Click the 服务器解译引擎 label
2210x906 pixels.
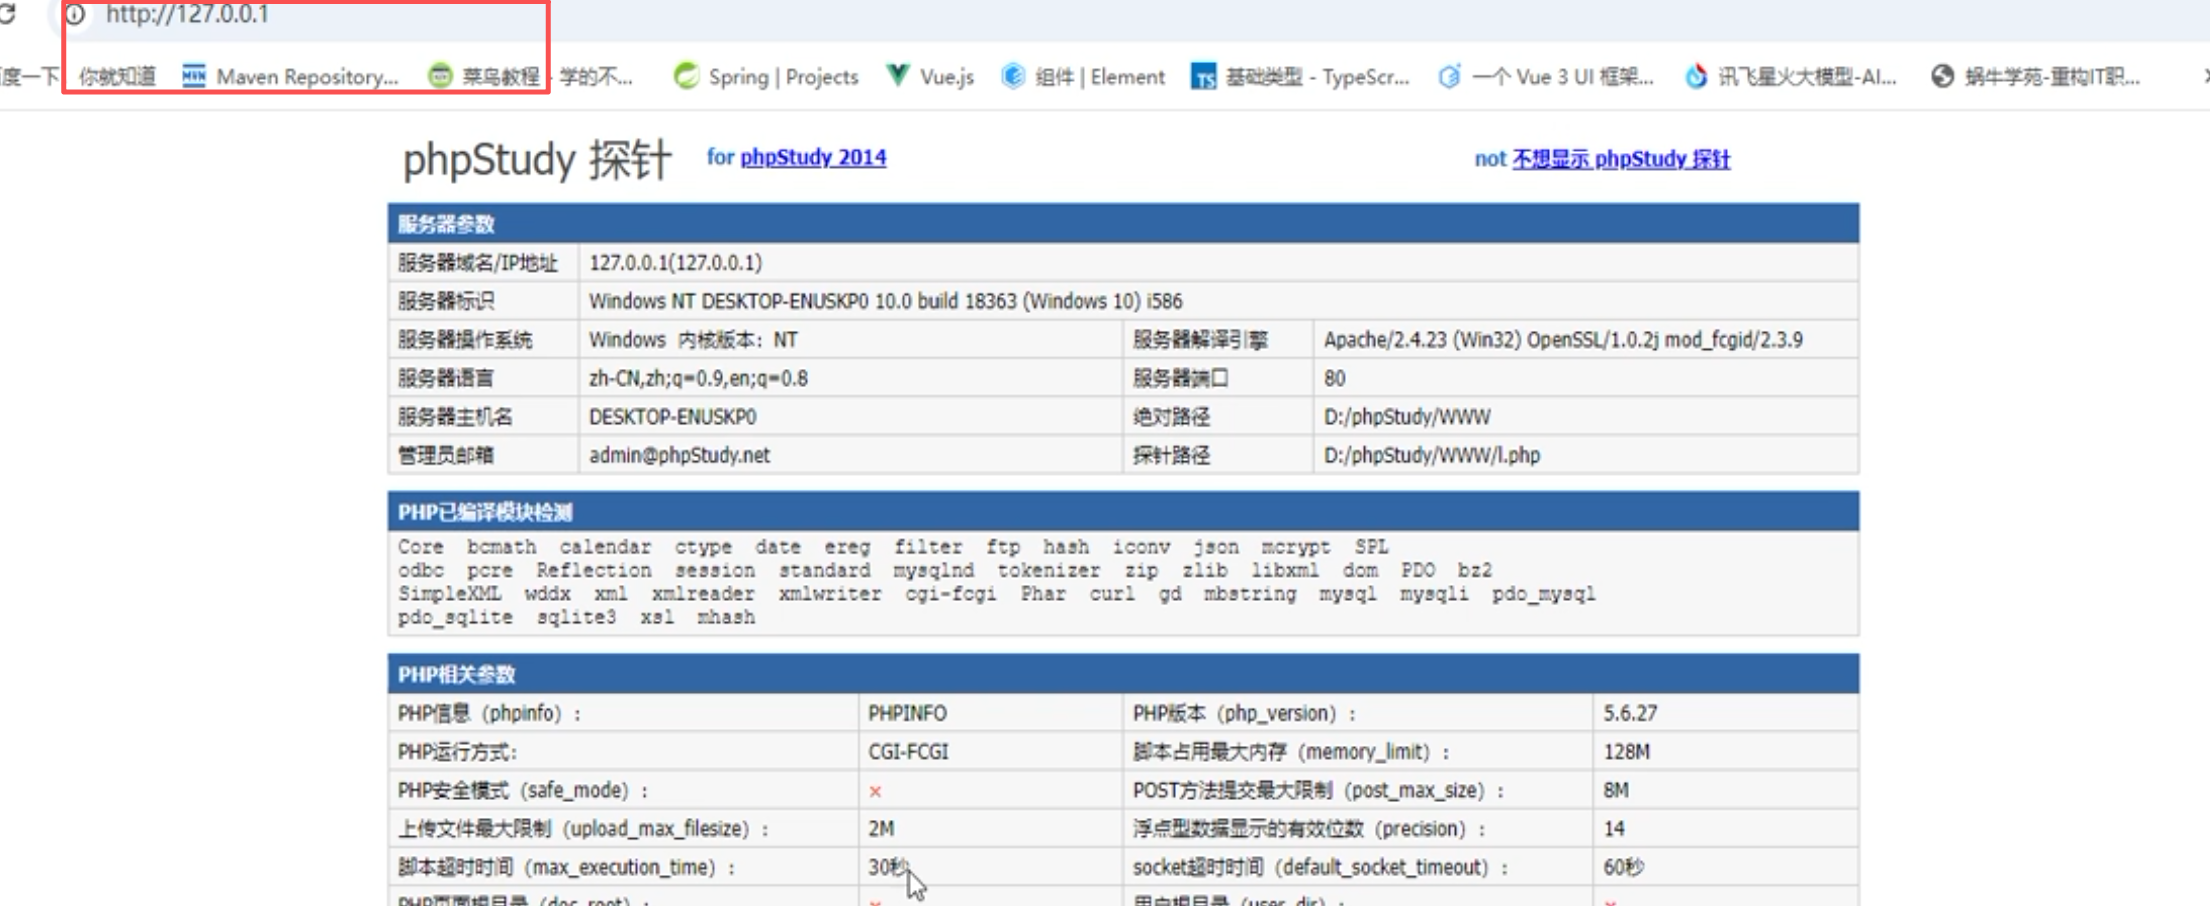point(1200,340)
